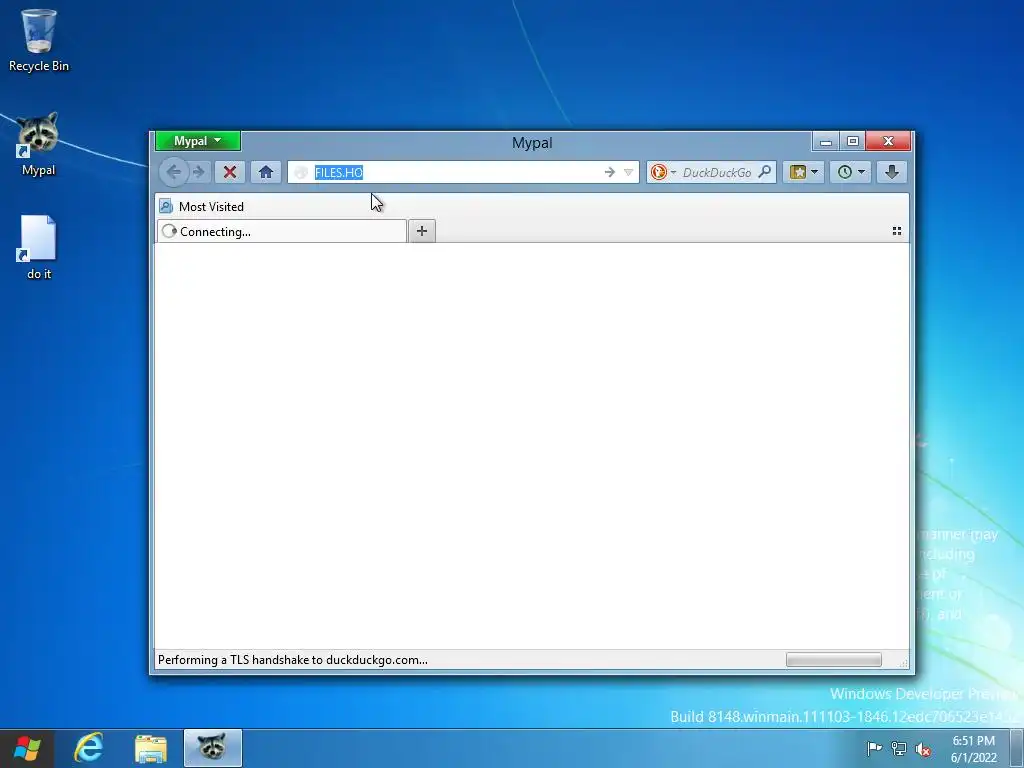
Task: Select the Recycle Bin desktop icon
Action: [39, 40]
